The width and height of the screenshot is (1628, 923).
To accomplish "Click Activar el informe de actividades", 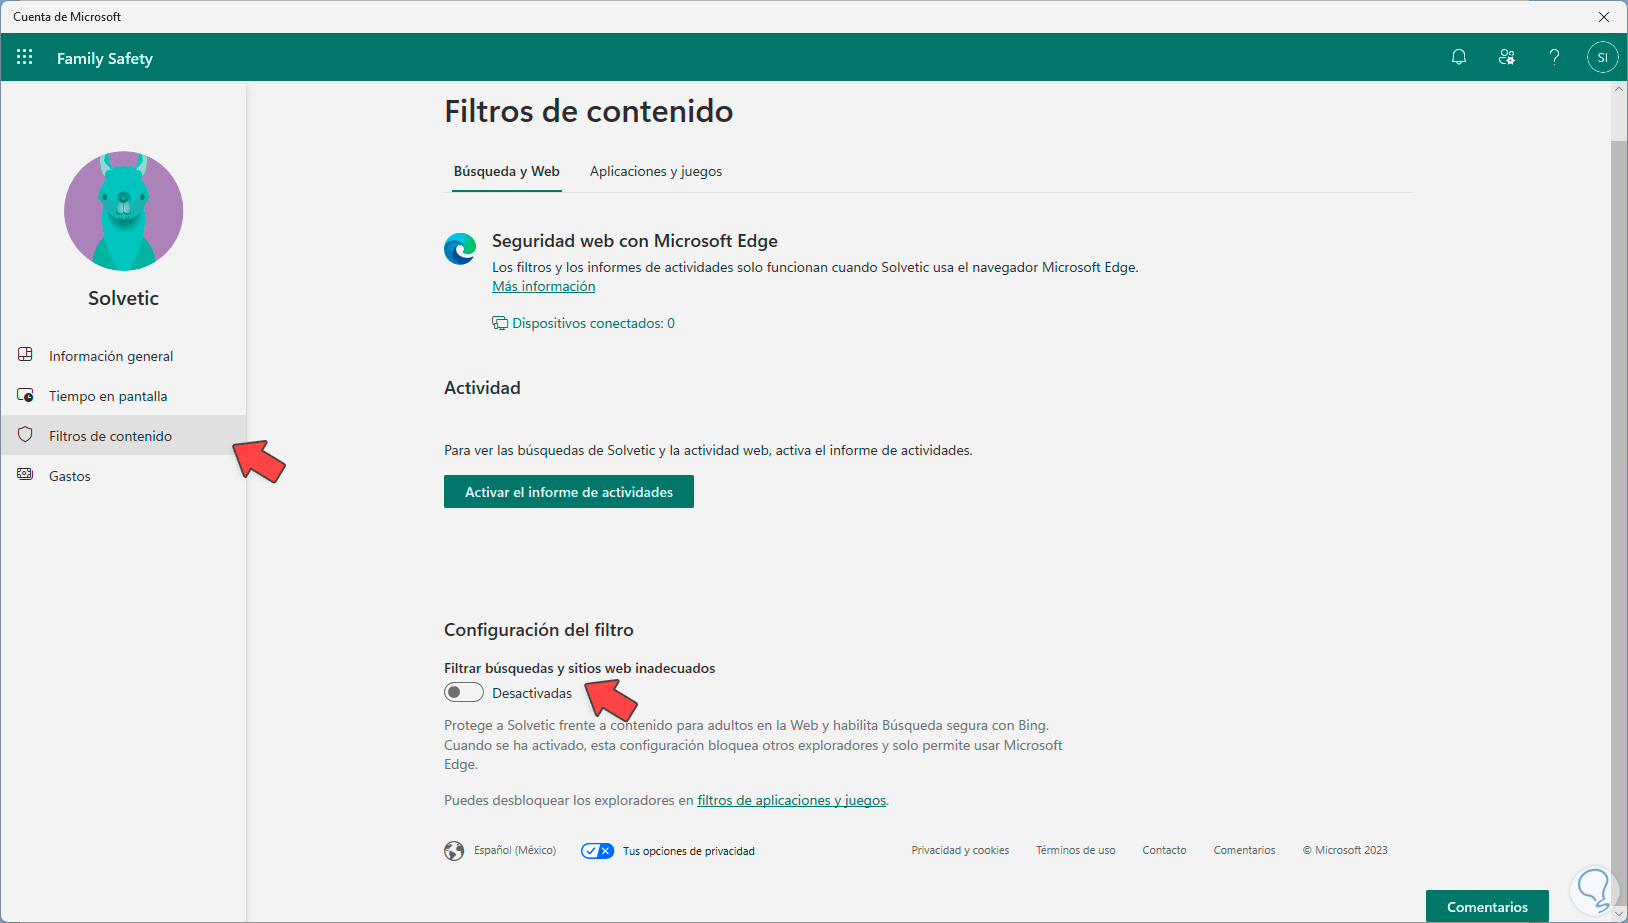I will point(569,492).
